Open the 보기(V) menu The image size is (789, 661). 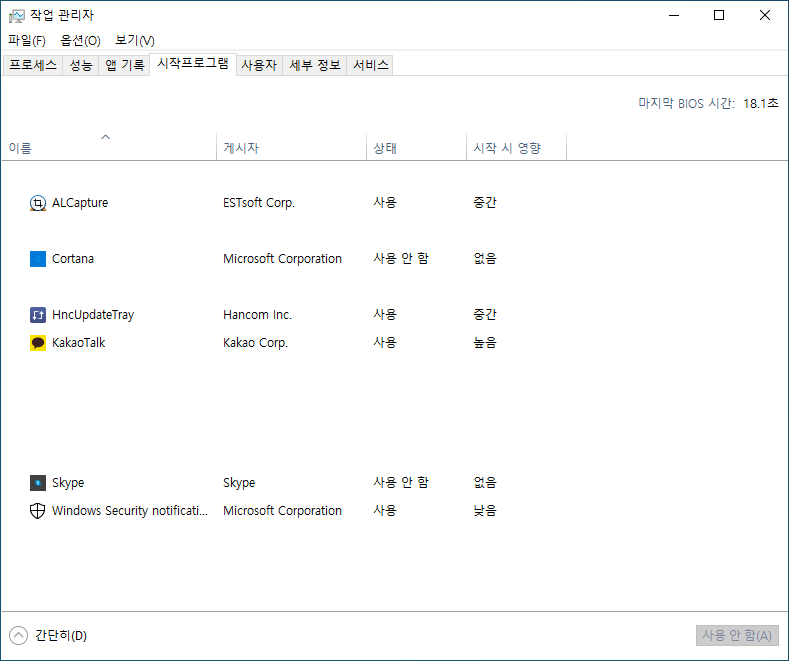(135, 40)
